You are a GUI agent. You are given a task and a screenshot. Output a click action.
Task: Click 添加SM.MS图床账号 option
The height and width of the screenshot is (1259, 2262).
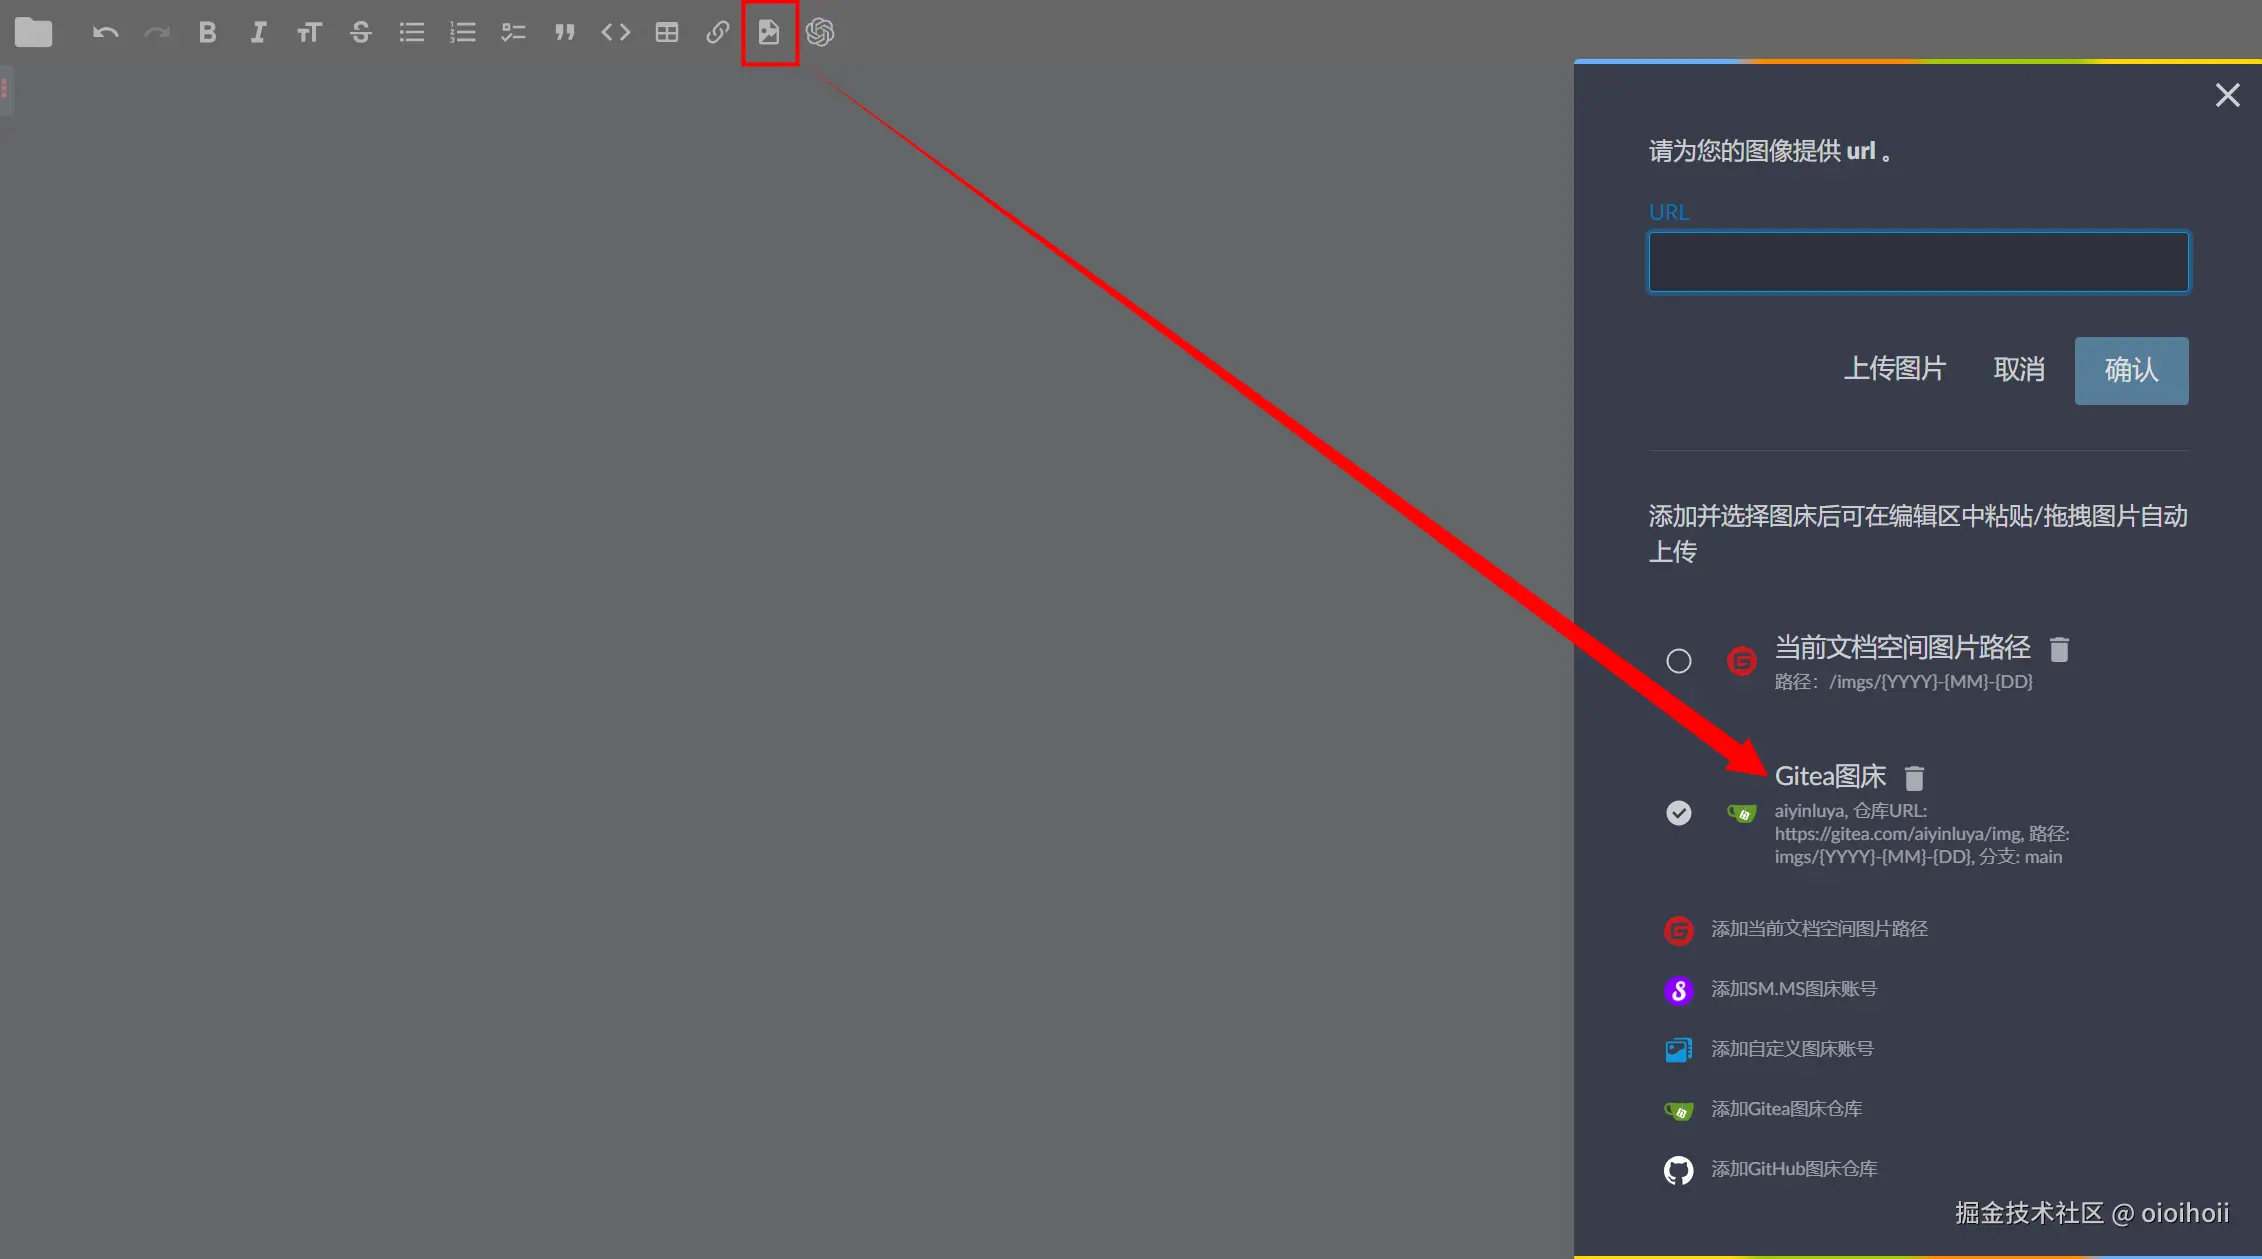1793,989
